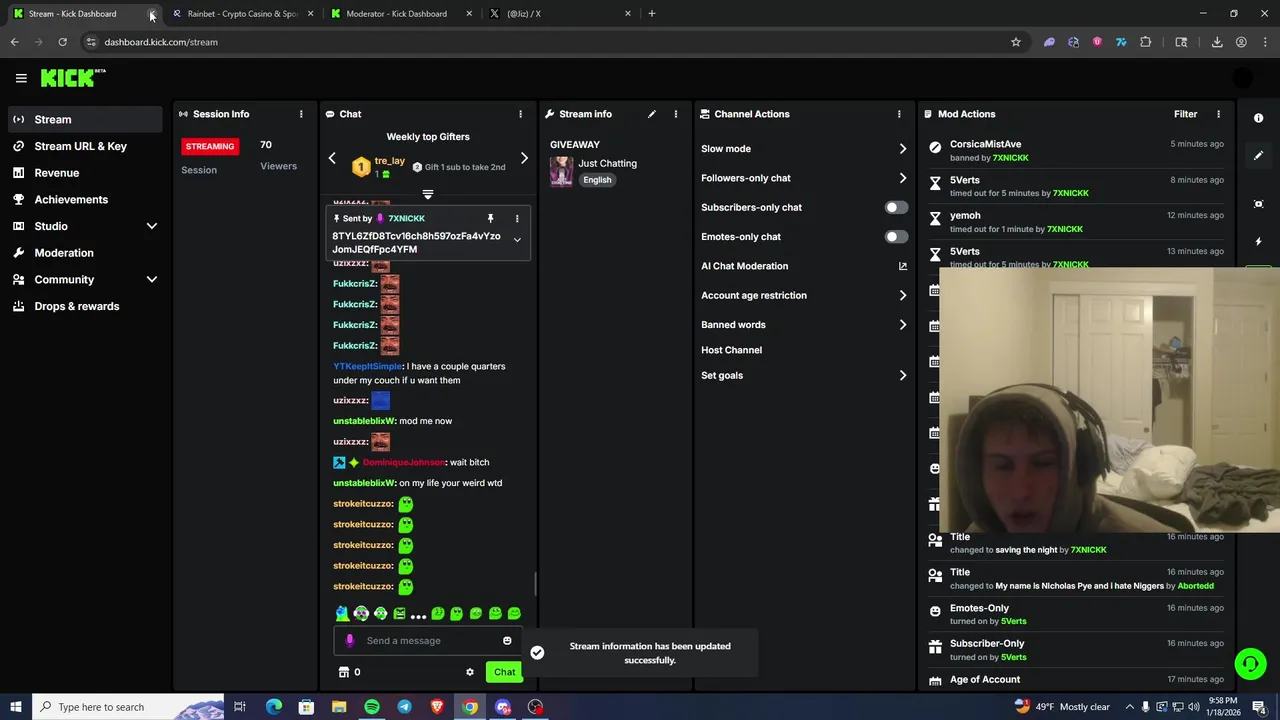Viewport: 1280px width, 720px height.
Task: Expand the pinned message chevron
Action: (x=517, y=240)
